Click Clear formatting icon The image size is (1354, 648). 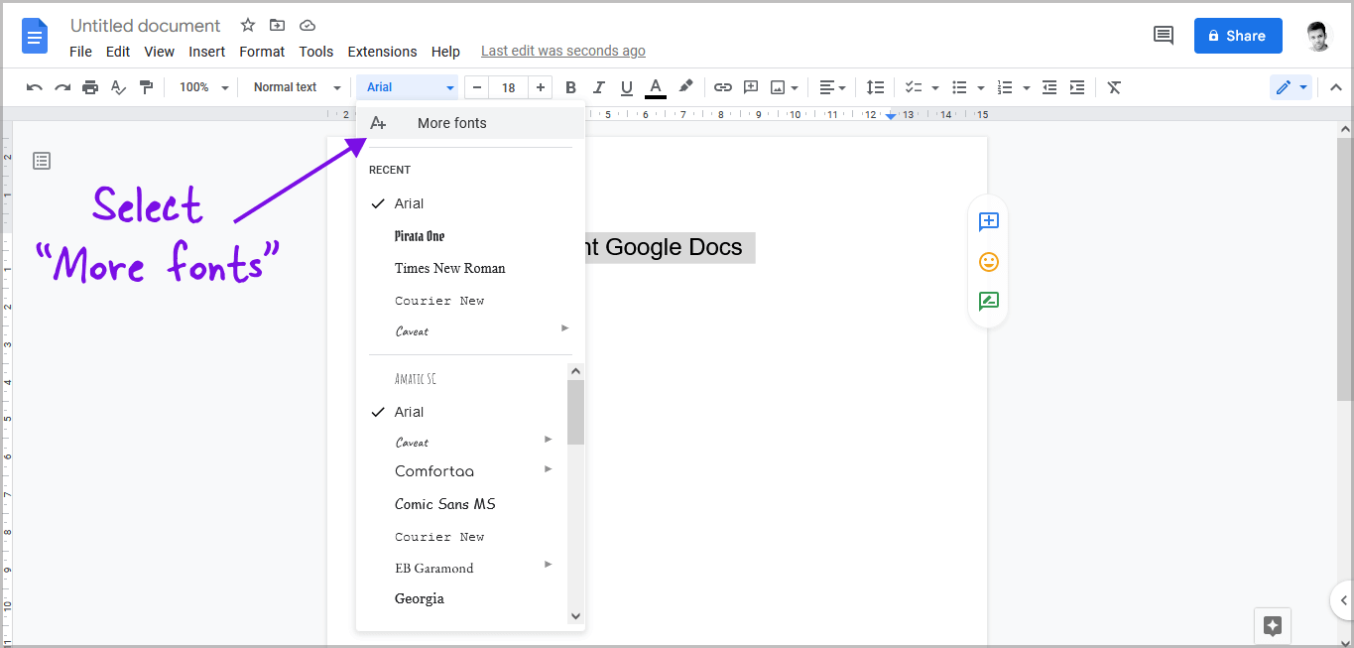click(1114, 88)
